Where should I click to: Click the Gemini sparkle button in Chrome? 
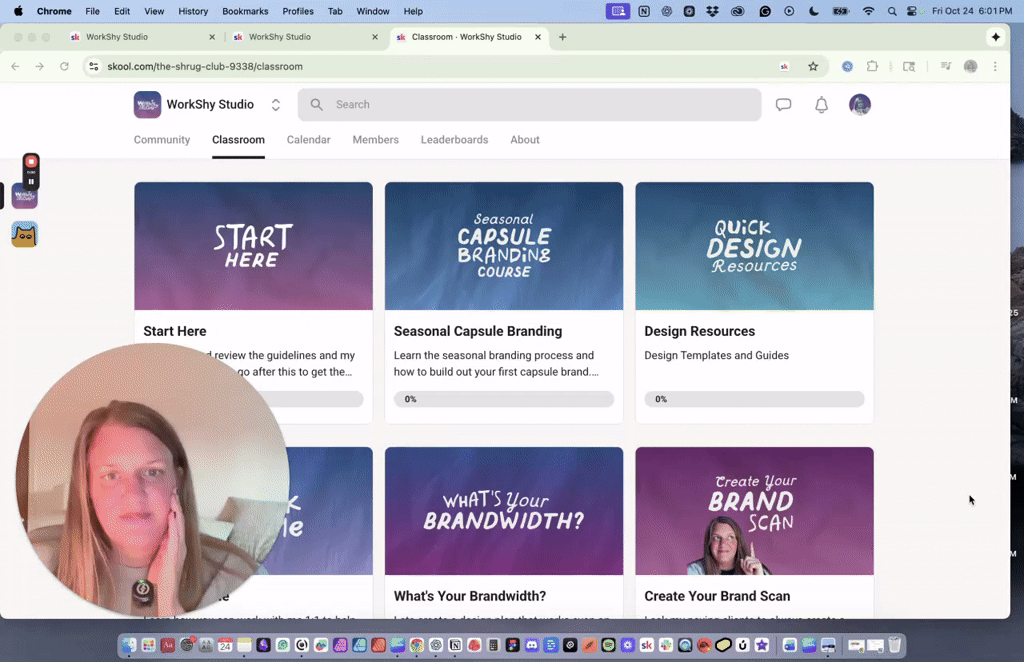(x=995, y=37)
